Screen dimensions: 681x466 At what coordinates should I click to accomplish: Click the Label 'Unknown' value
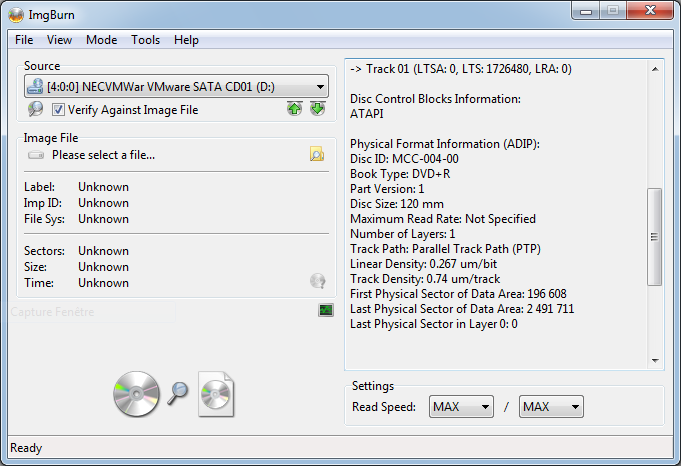[x=103, y=187]
